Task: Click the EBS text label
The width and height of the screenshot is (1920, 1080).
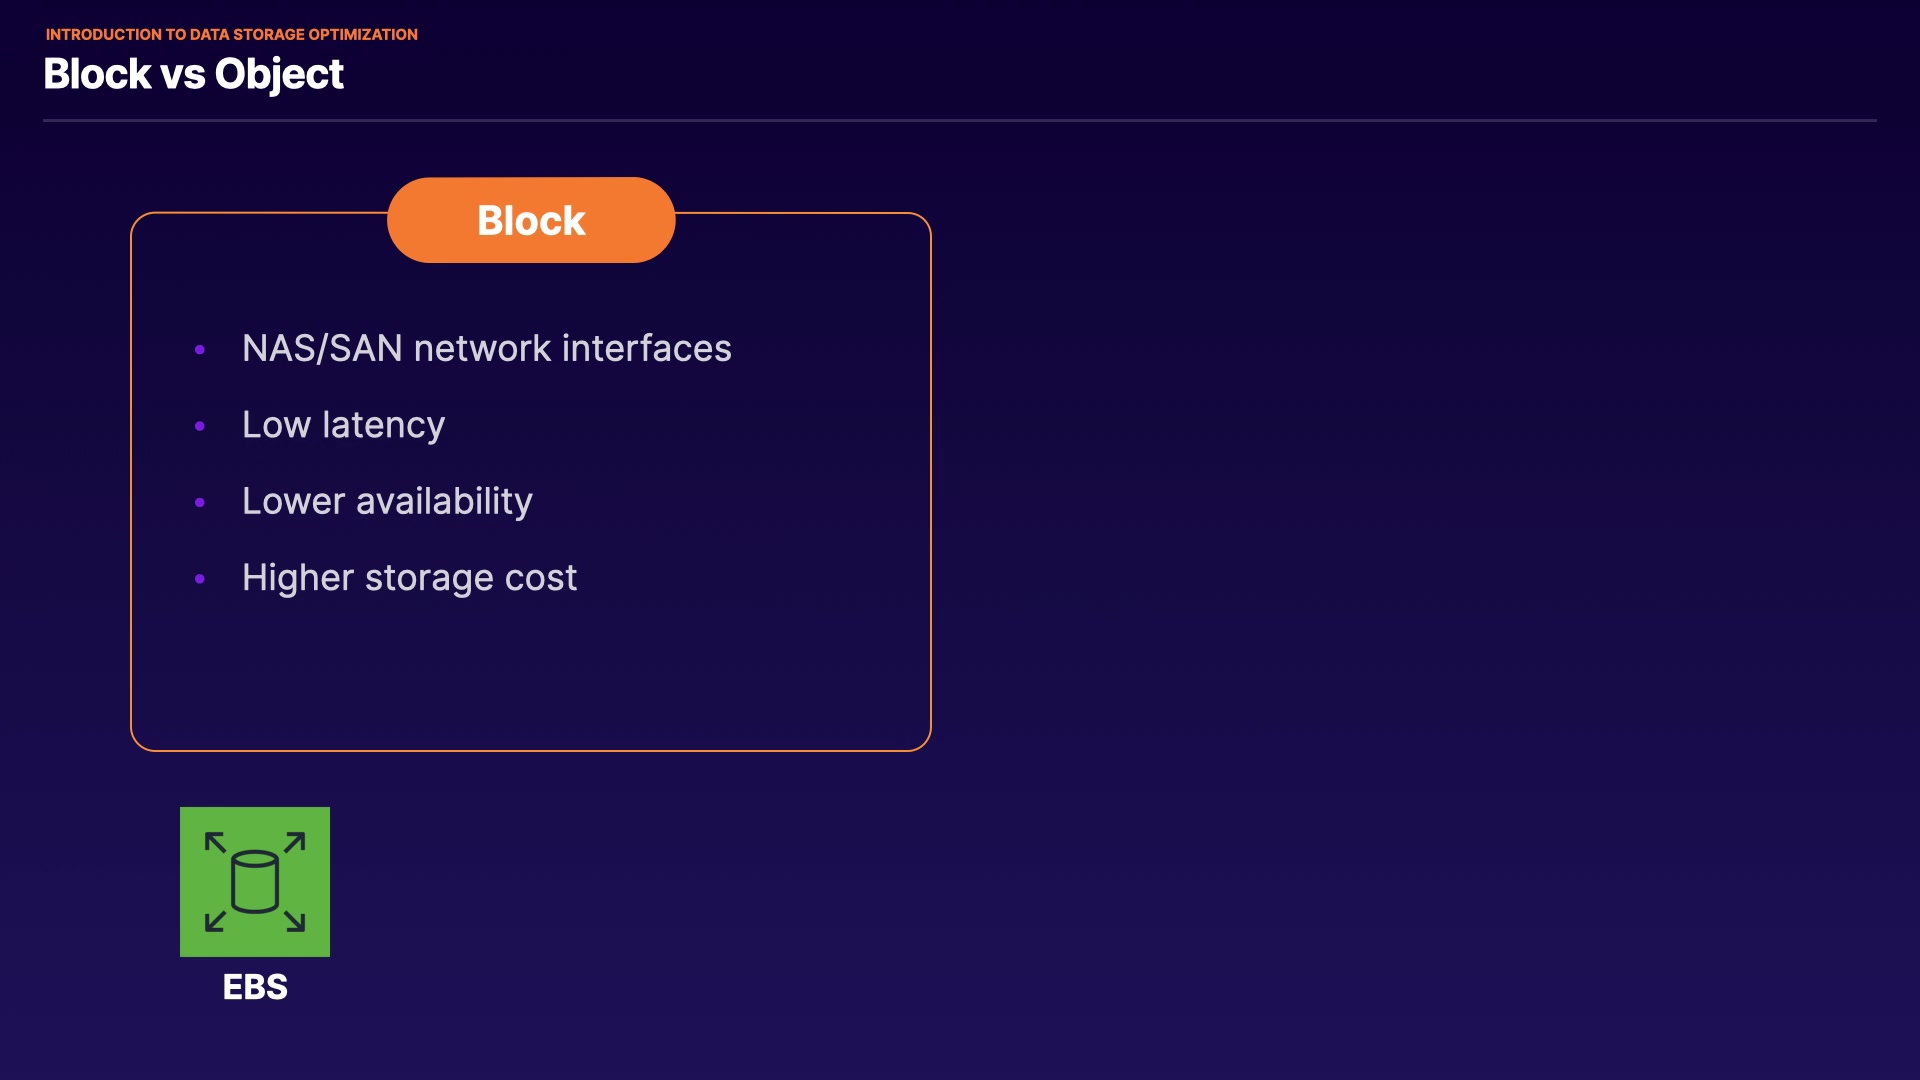Action: (255, 987)
